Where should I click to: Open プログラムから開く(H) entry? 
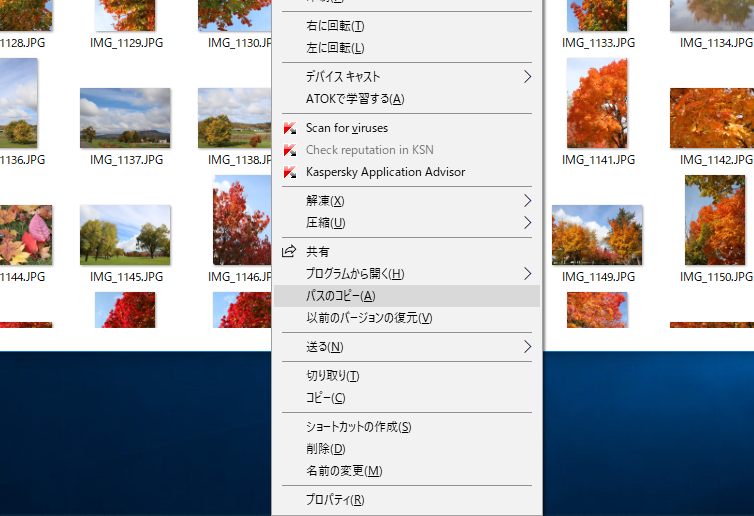point(407,274)
